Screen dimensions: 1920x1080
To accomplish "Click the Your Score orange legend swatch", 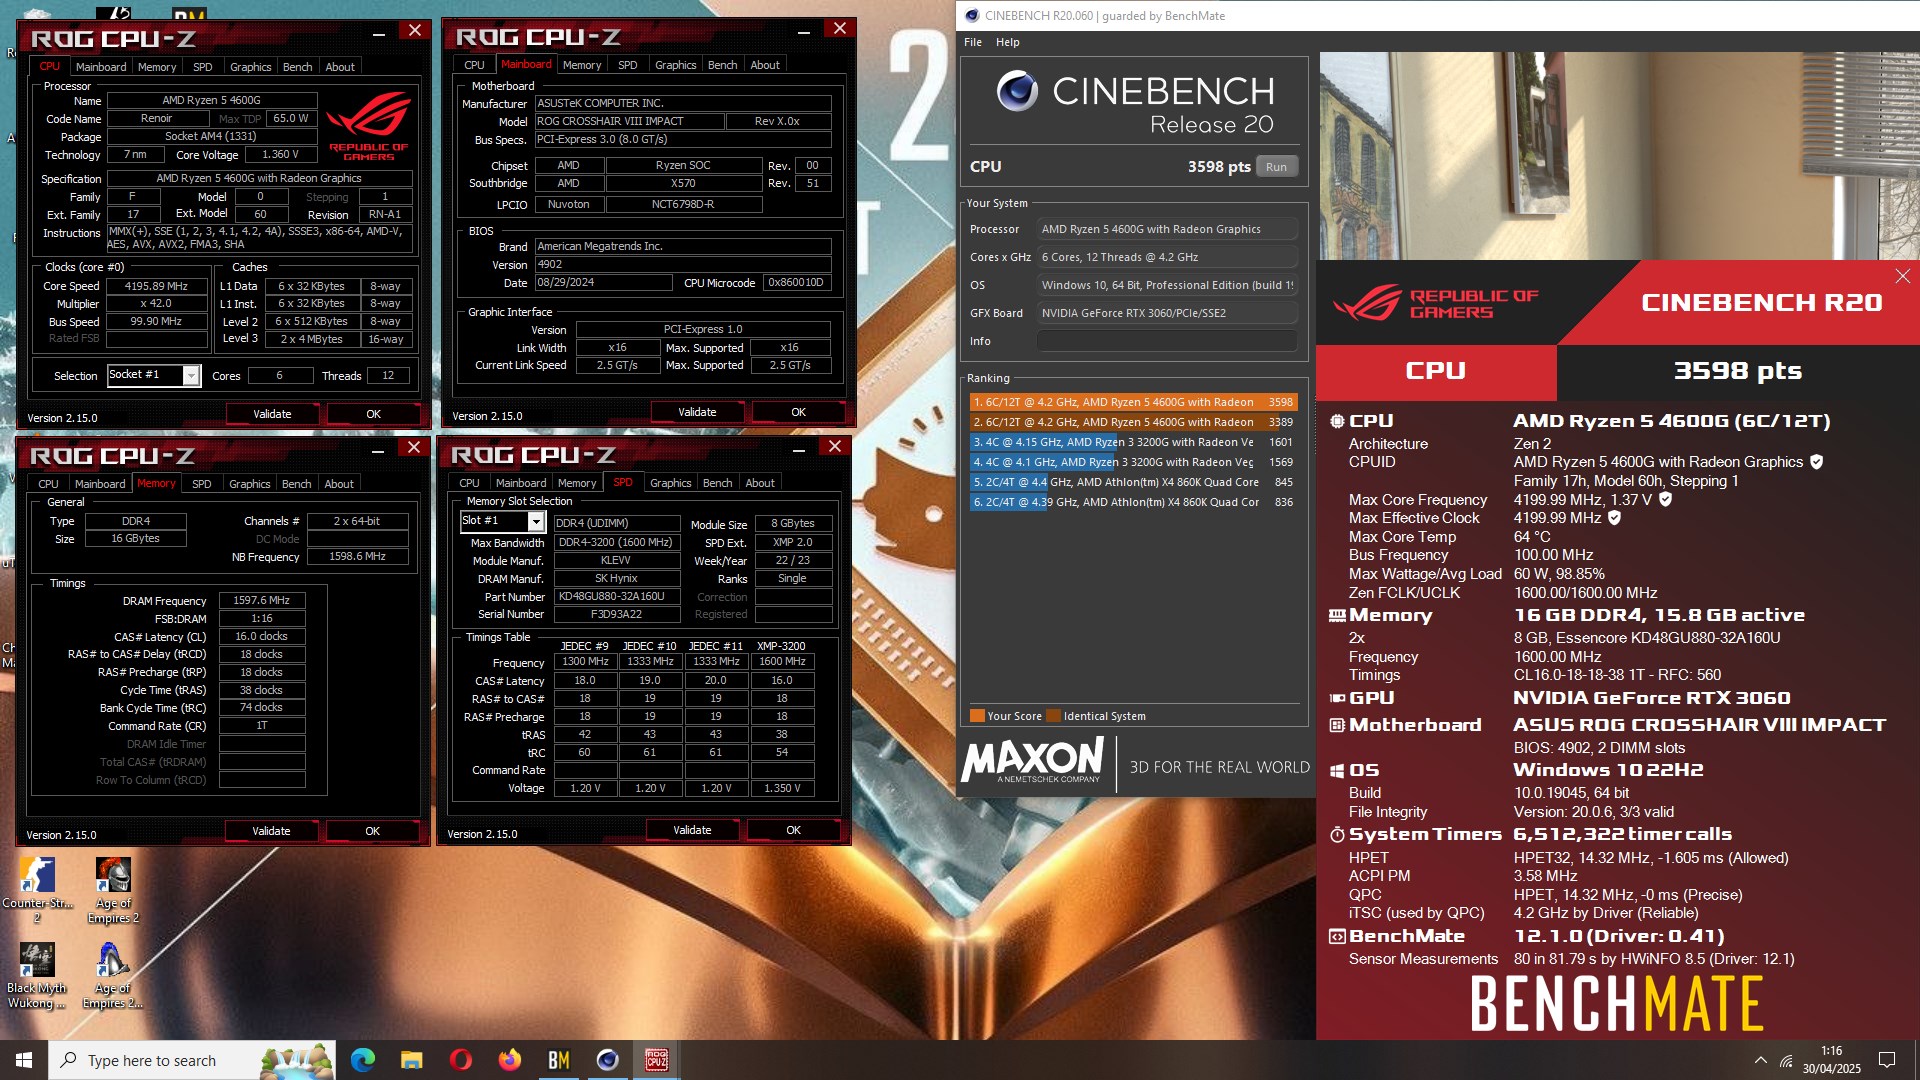I will pyautogui.click(x=977, y=716).
